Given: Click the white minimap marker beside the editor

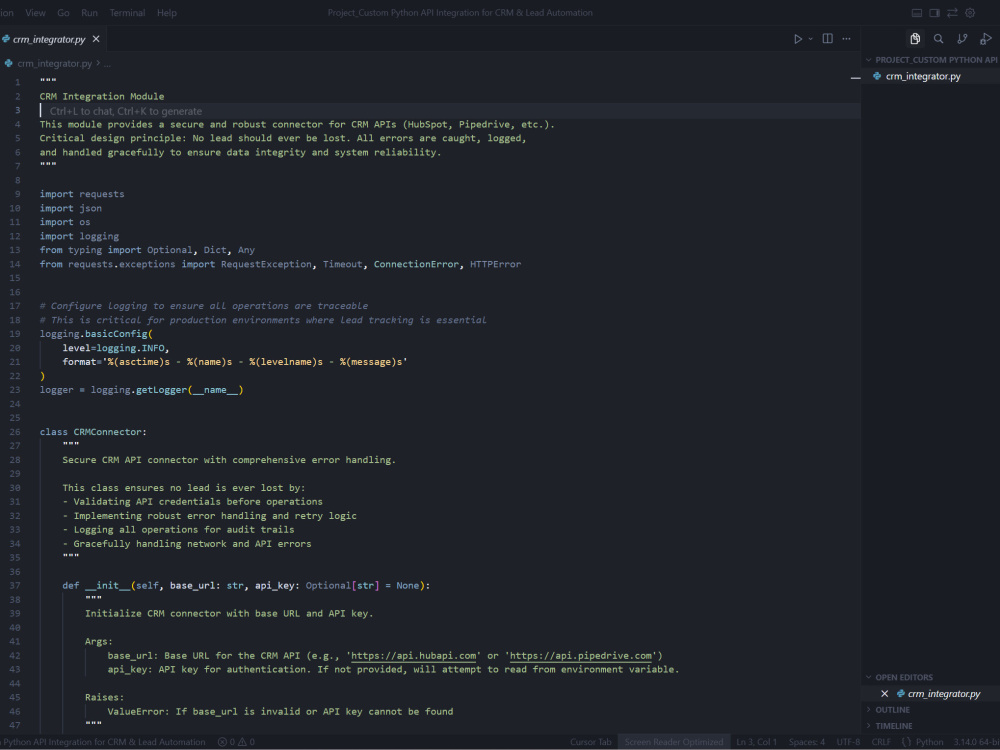Looking at the screenshot, I should [855, 78].
